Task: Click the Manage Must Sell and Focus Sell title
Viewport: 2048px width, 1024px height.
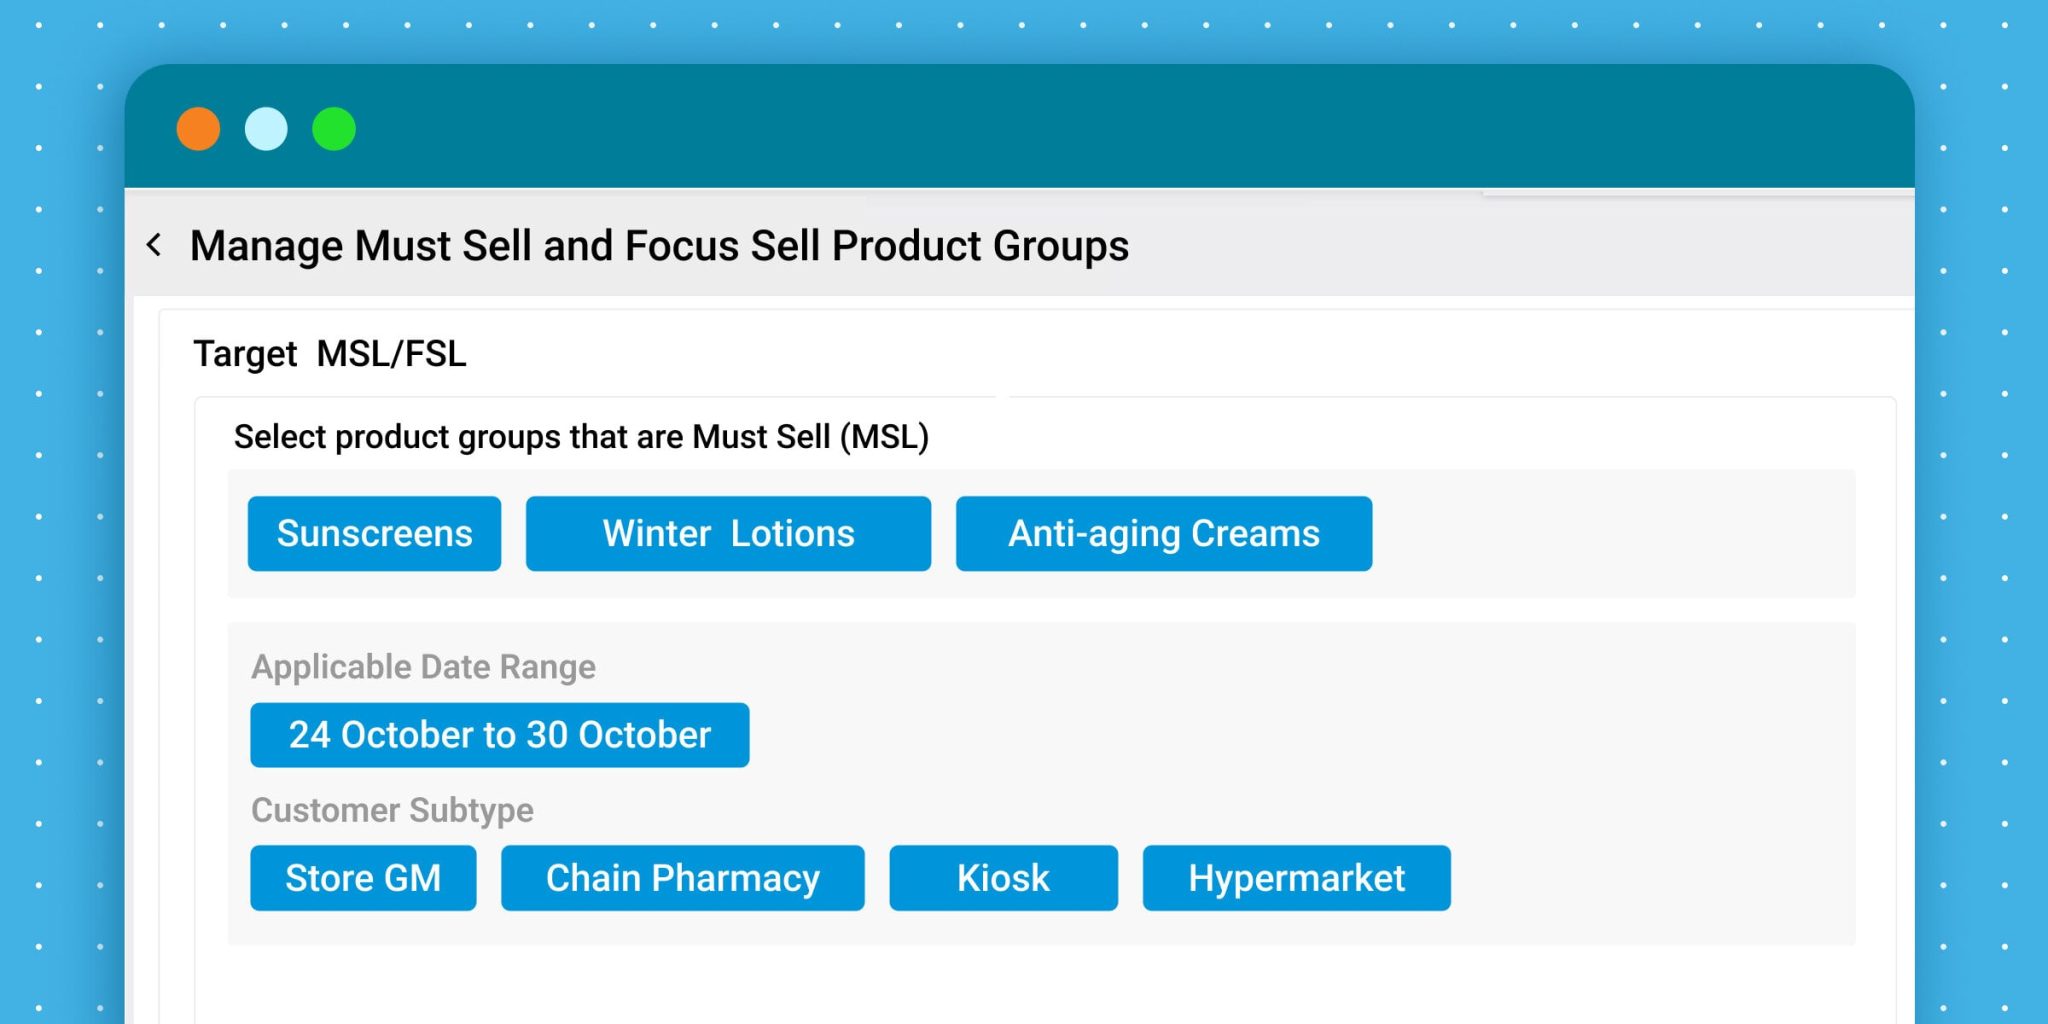Action: (x=659, y=246)
